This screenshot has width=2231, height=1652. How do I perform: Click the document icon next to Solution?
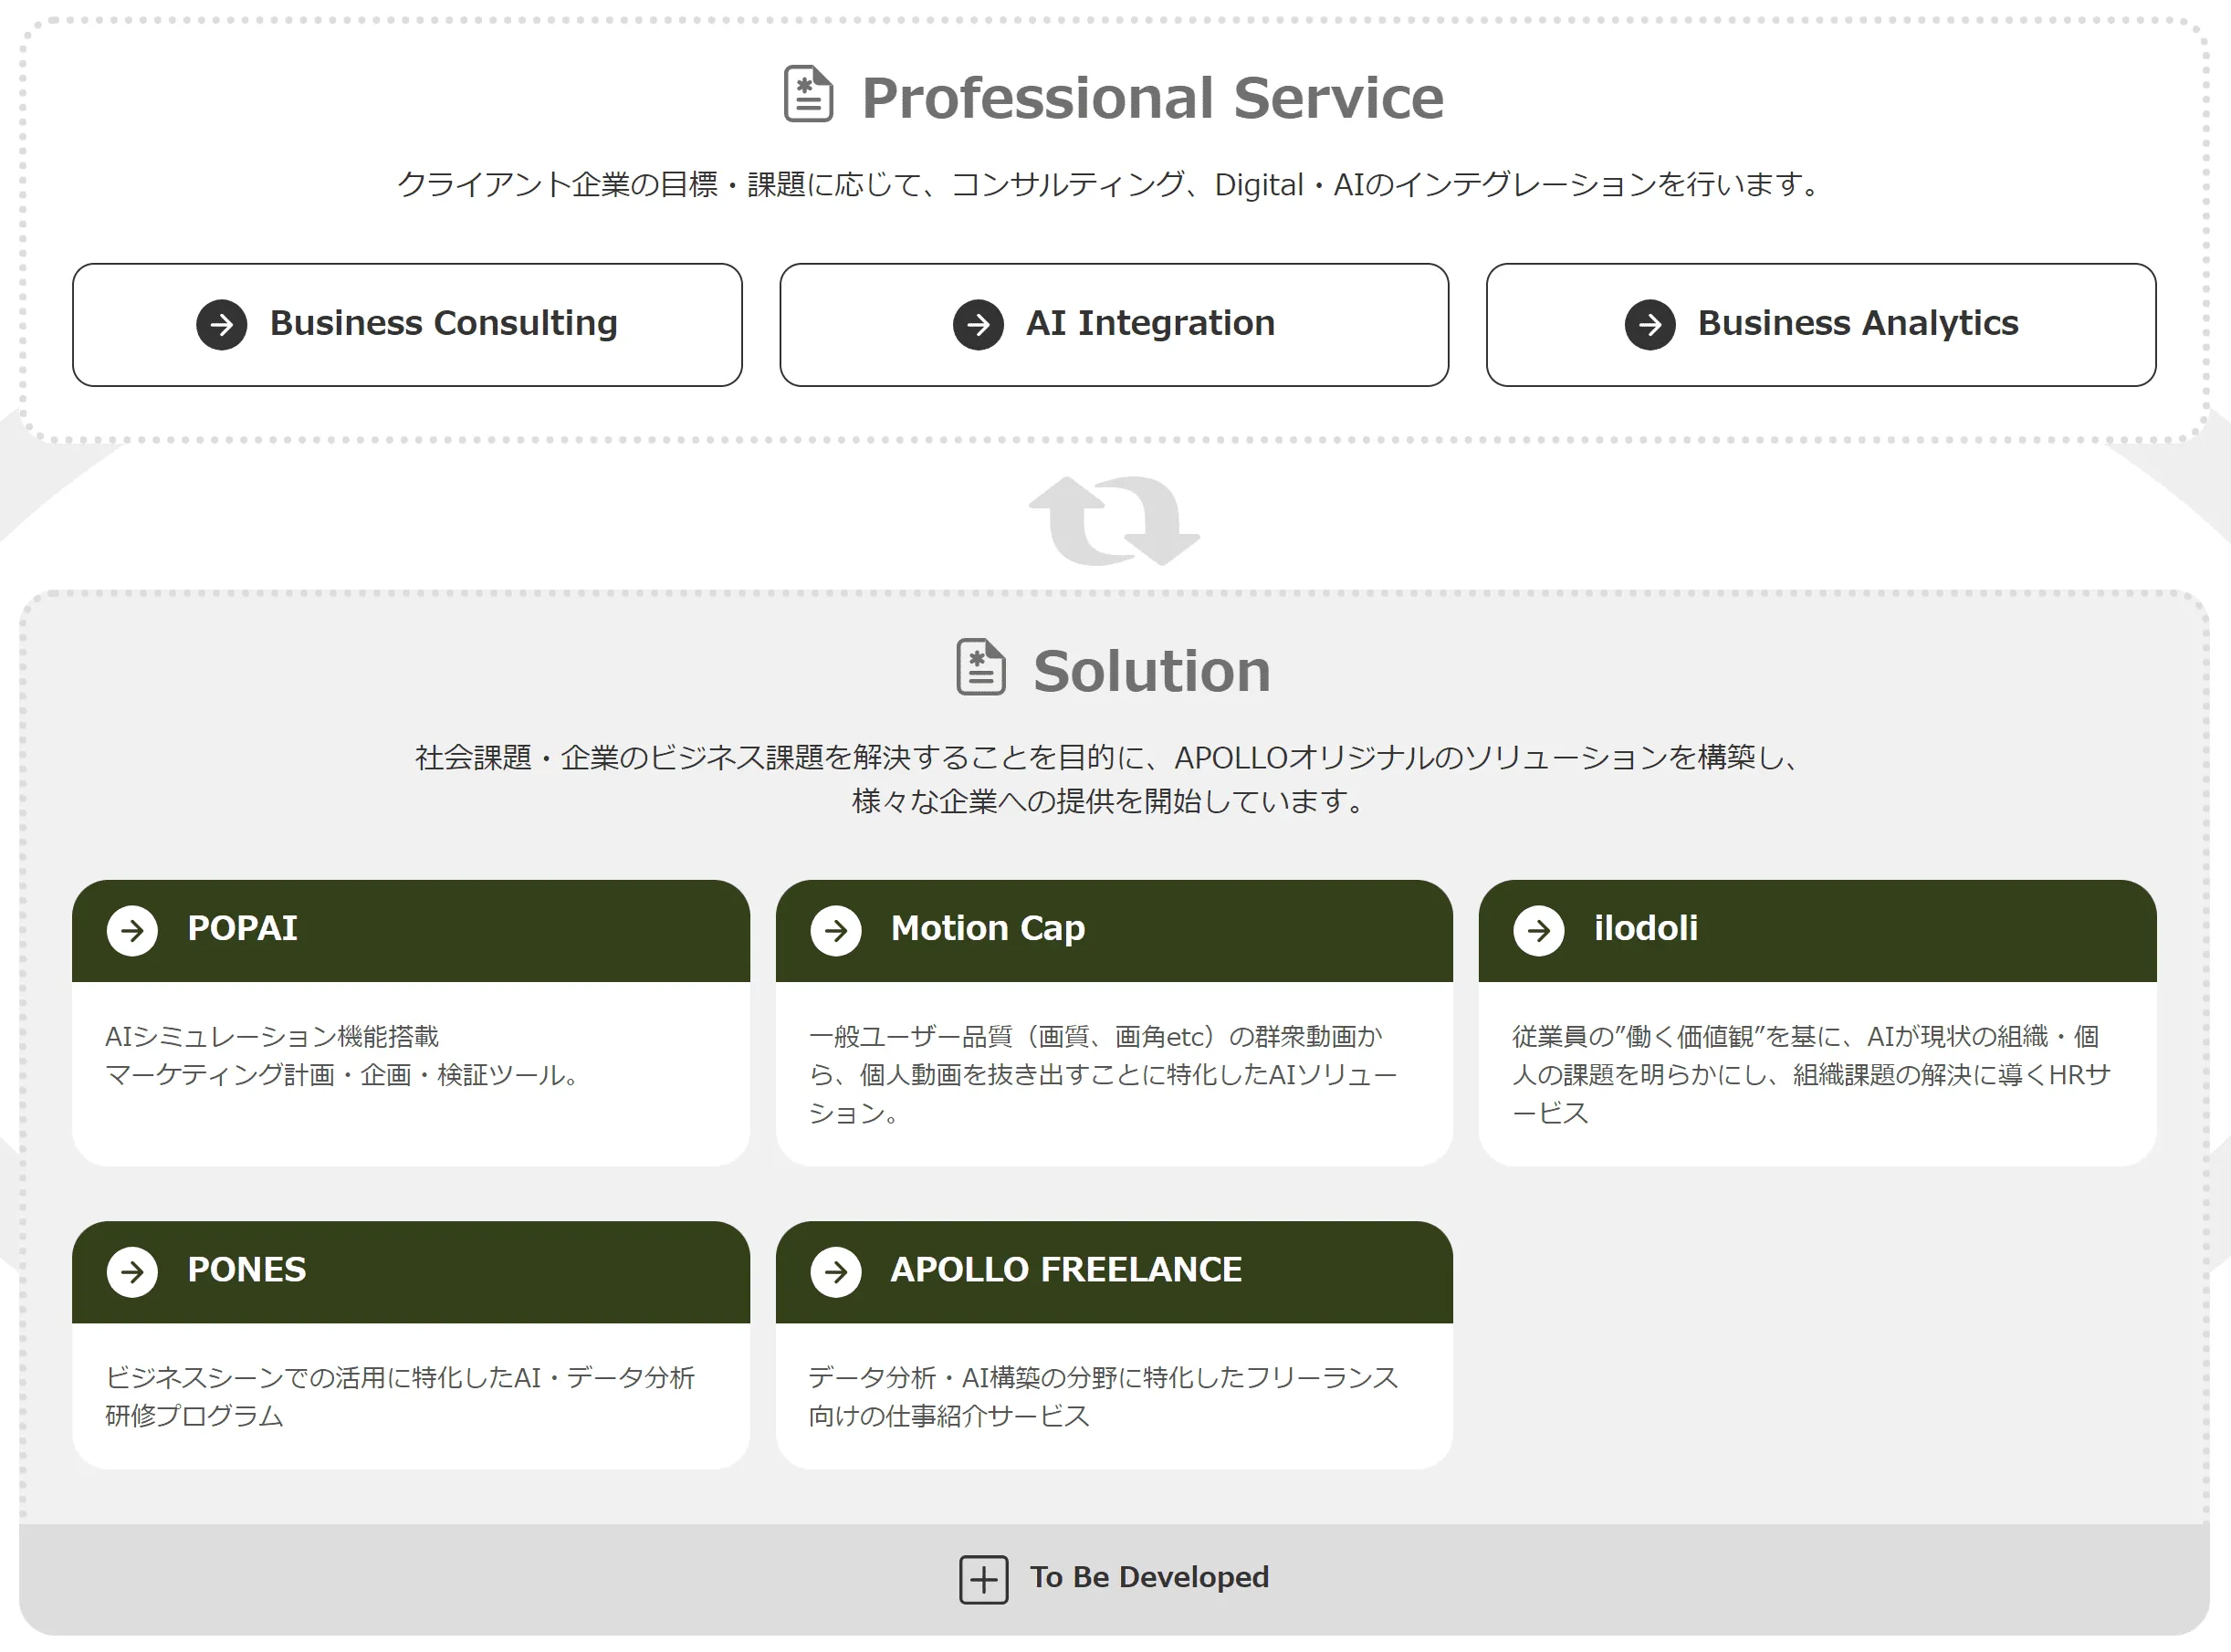click(x=980, y=667)
